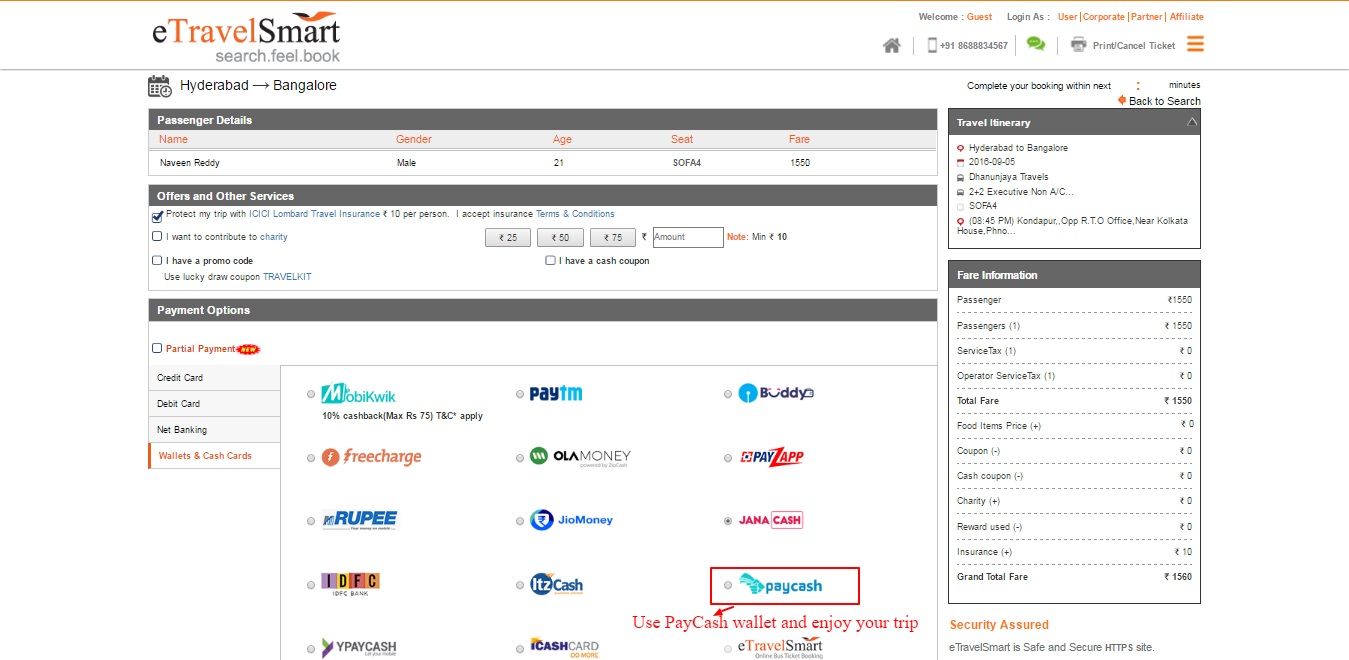The height and width of the screenshot is (660, 1349).
Task: Click passenger name Naveen Reddy
Action: (x=190, y=163)
